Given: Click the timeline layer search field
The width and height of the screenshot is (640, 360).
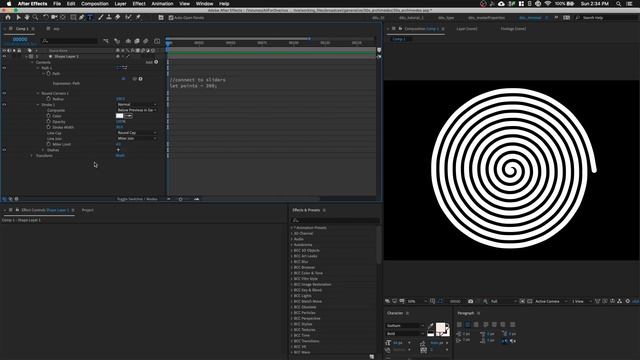Looking at the screenshot, I should (x=69, y=41).
